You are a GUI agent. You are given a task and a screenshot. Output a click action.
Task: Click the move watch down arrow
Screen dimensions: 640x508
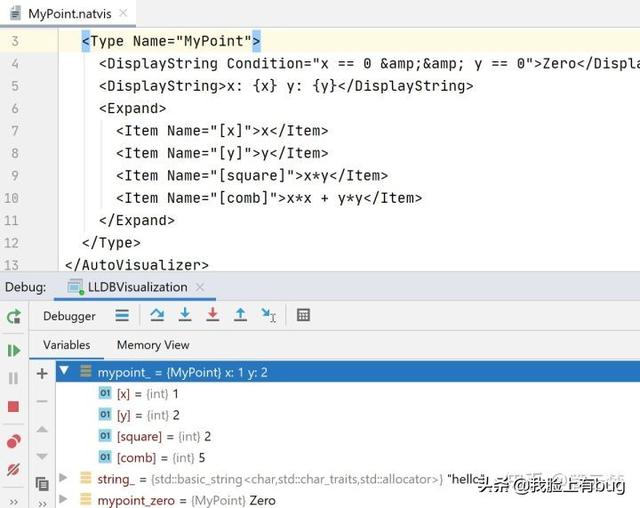point(42,457)
